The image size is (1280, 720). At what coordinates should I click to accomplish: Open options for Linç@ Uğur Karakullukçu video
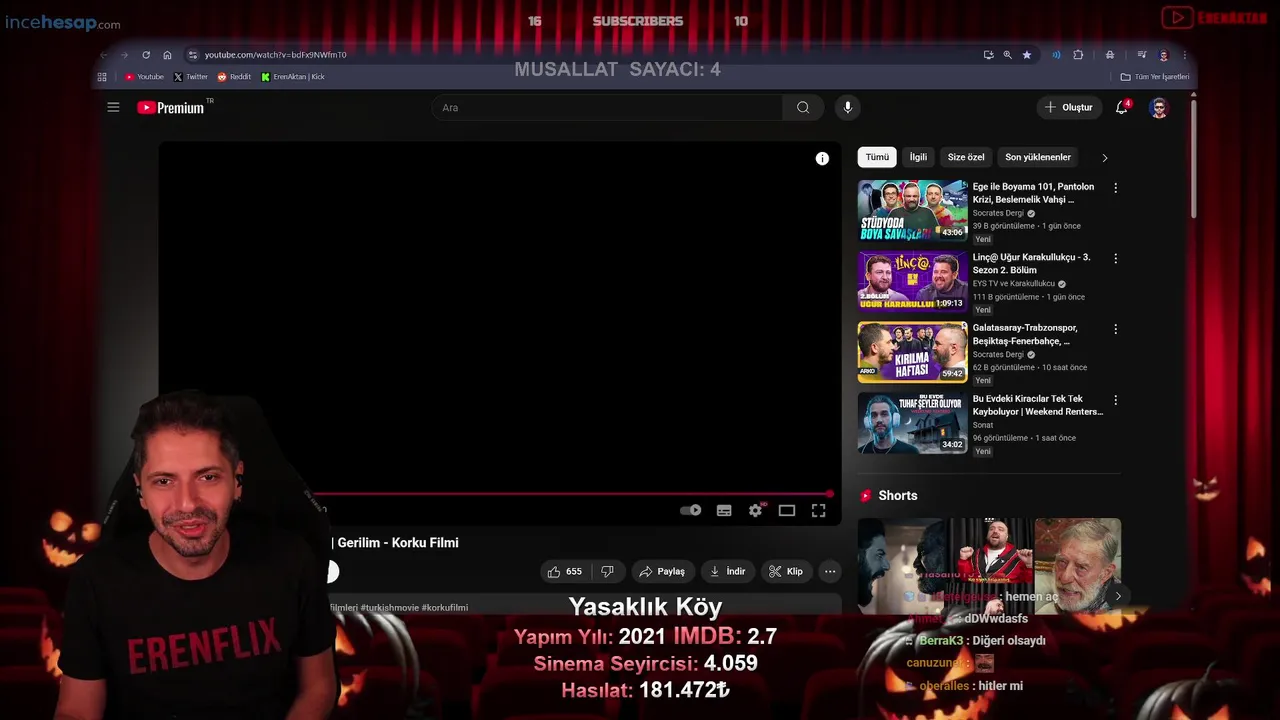(1115, 258)
